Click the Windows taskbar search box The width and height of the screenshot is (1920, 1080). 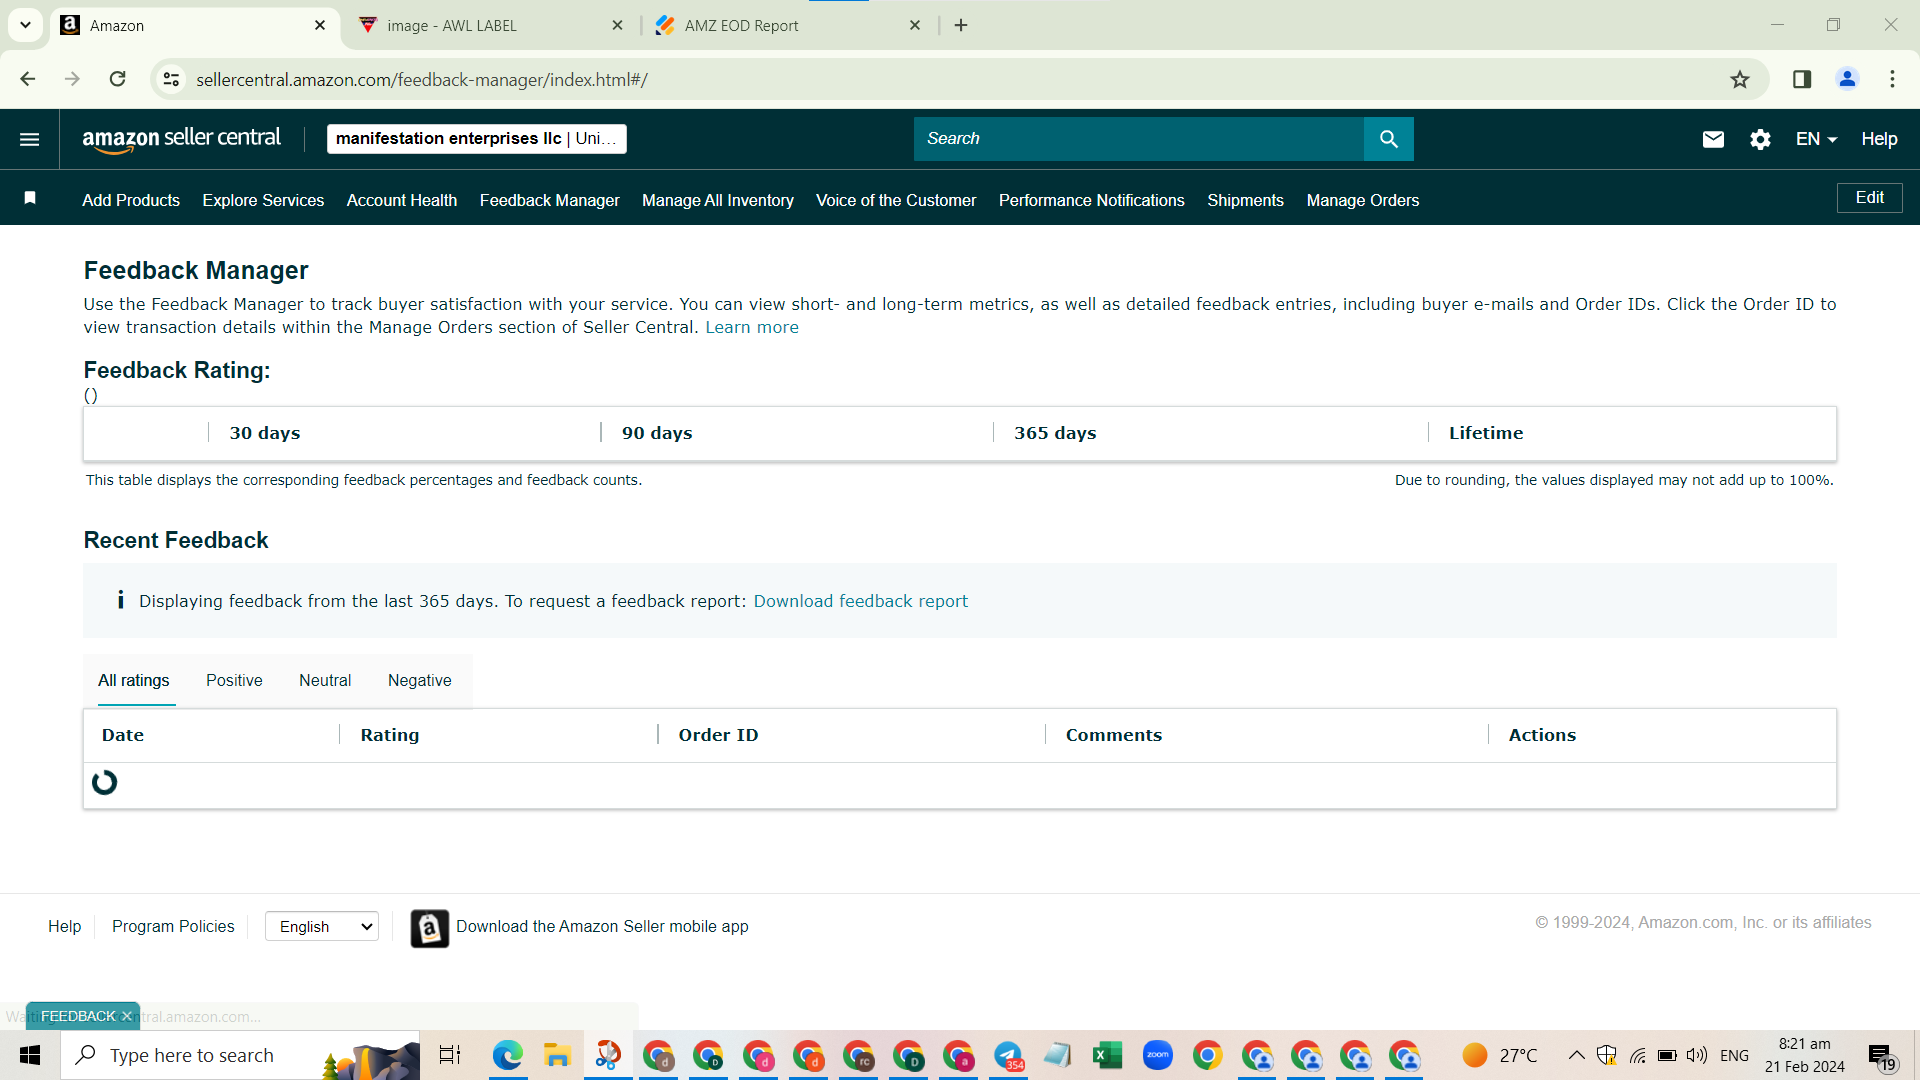(240, 1055)
